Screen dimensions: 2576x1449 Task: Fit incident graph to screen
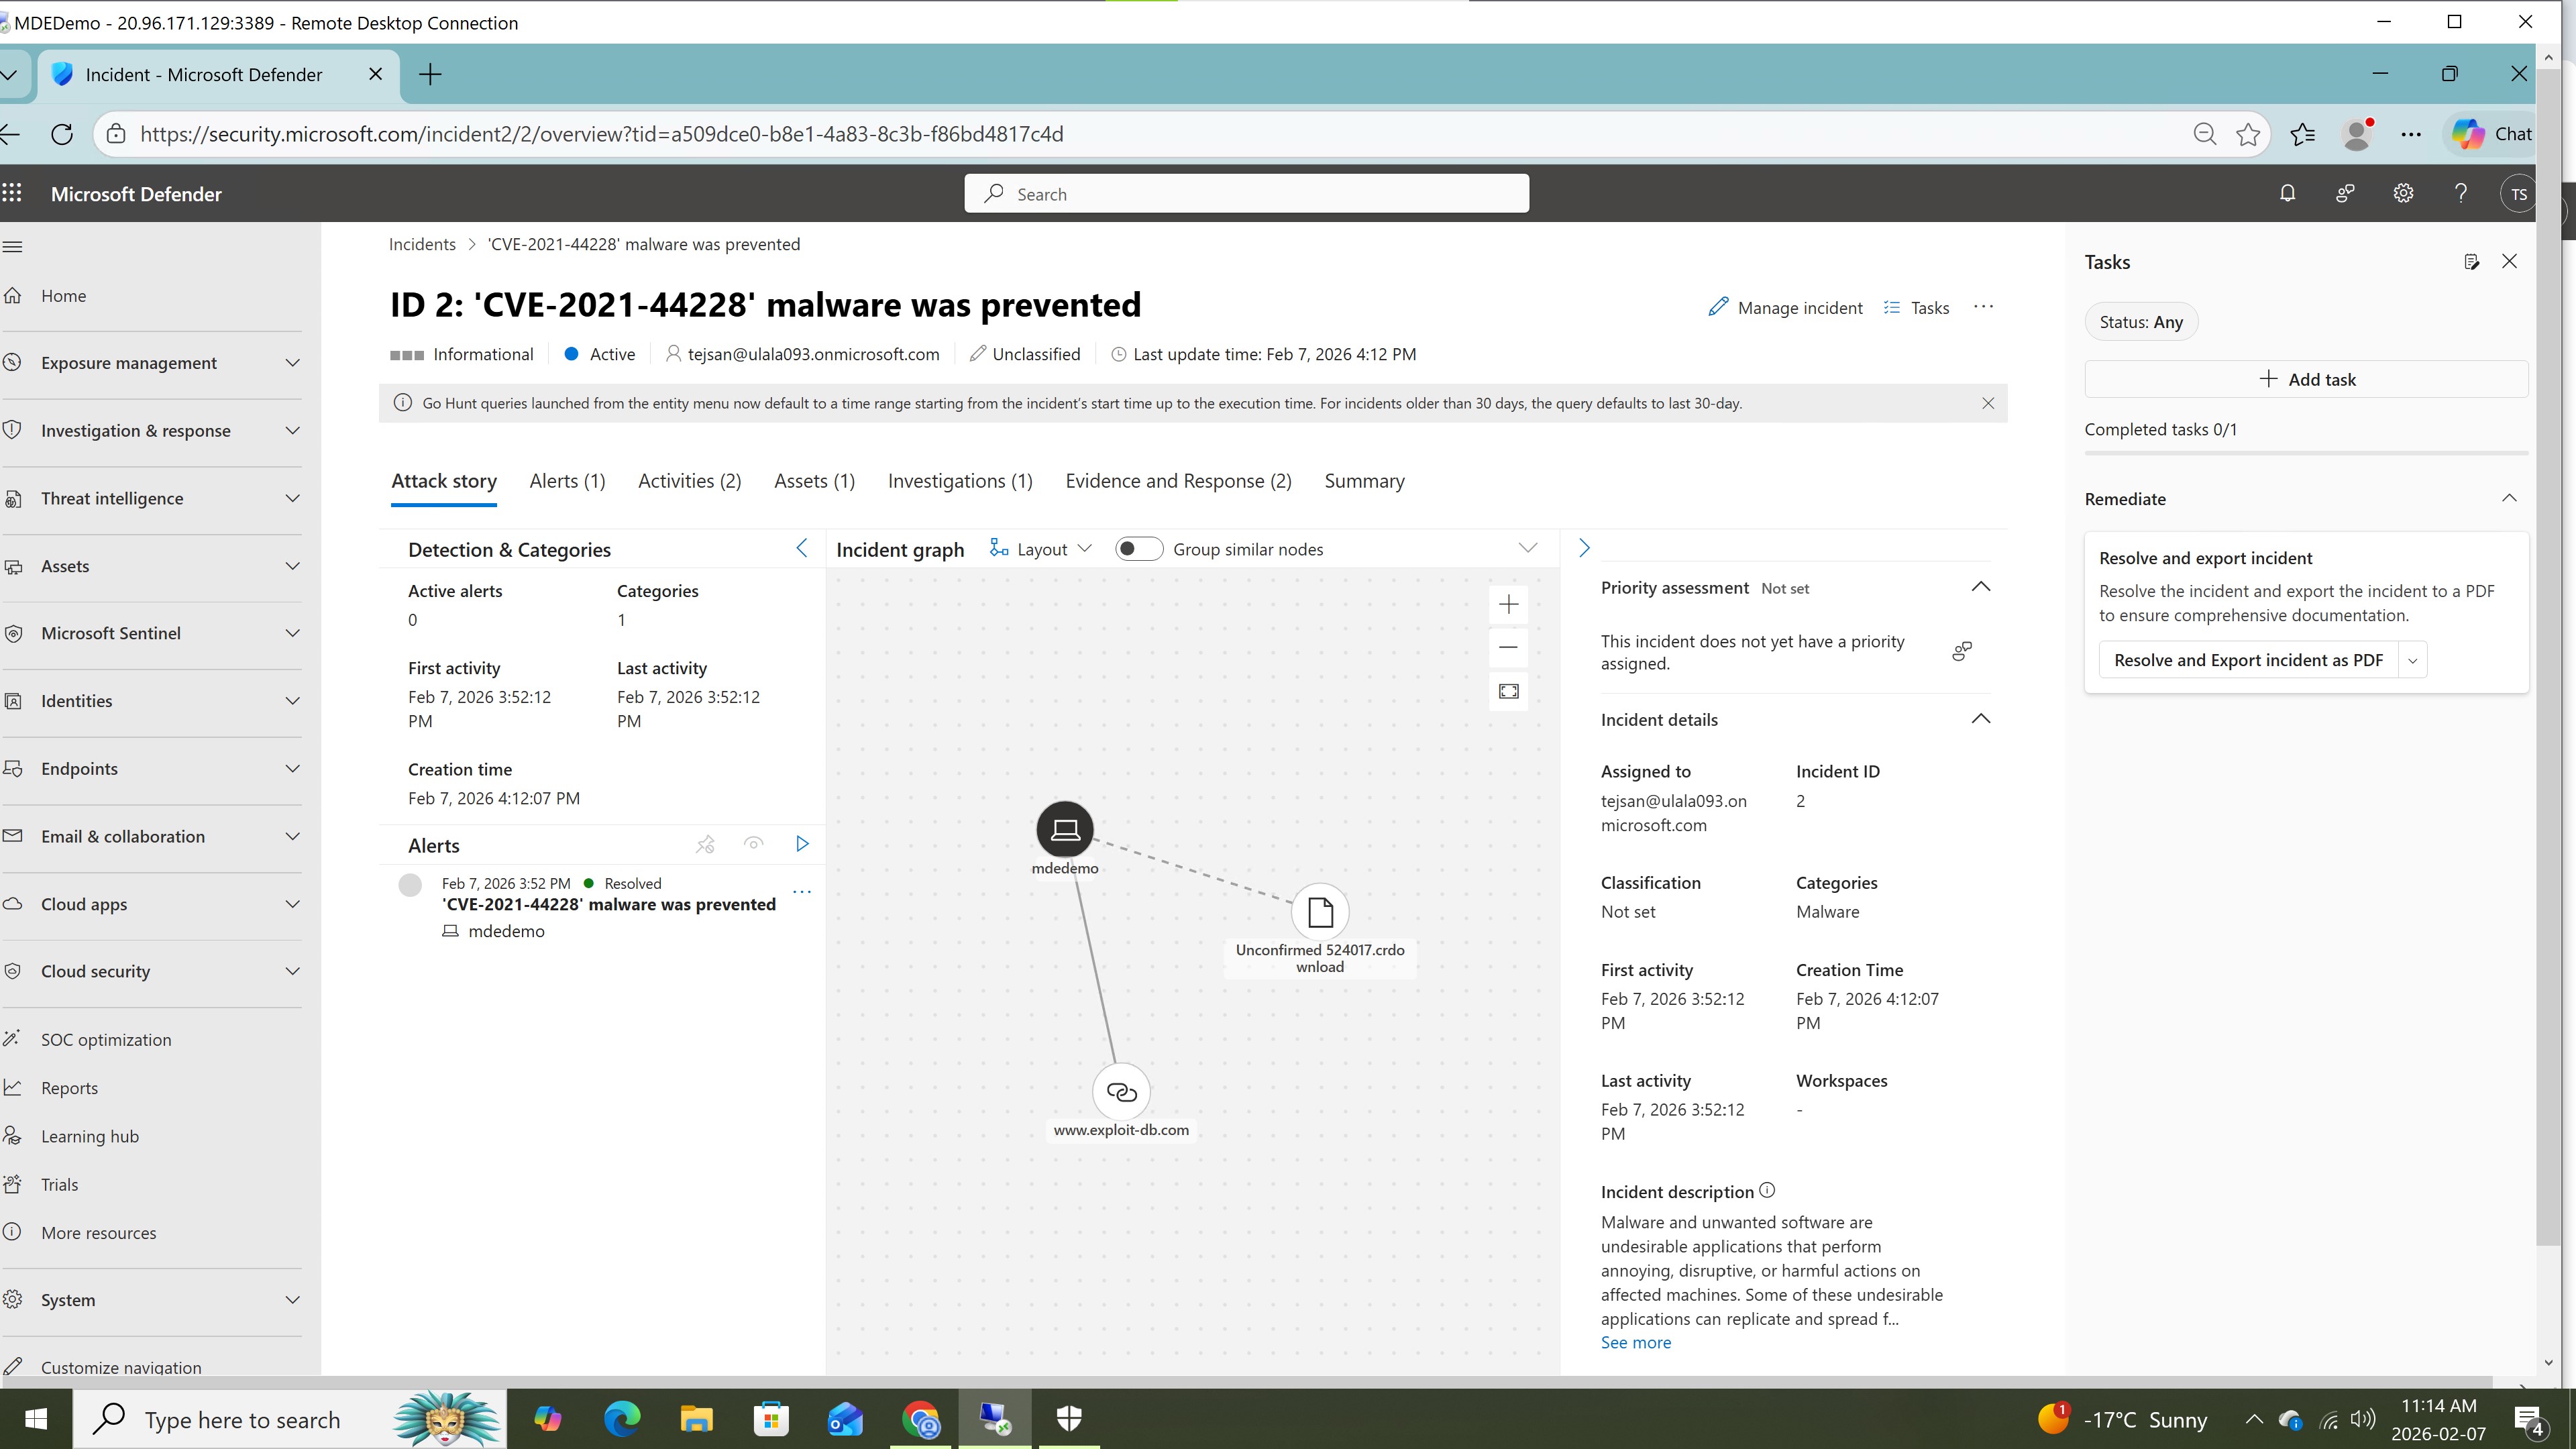(x=1508, y=691)
